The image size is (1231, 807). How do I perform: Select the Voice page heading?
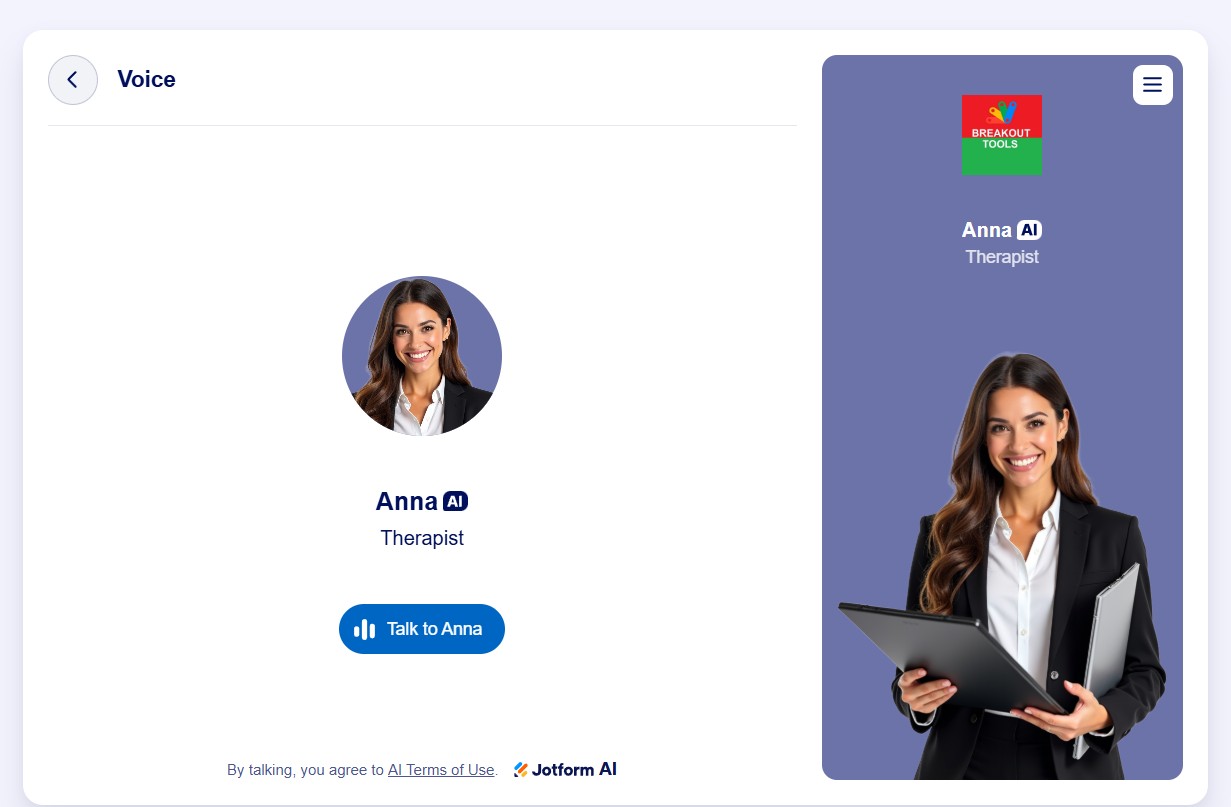tap(146, 80)
